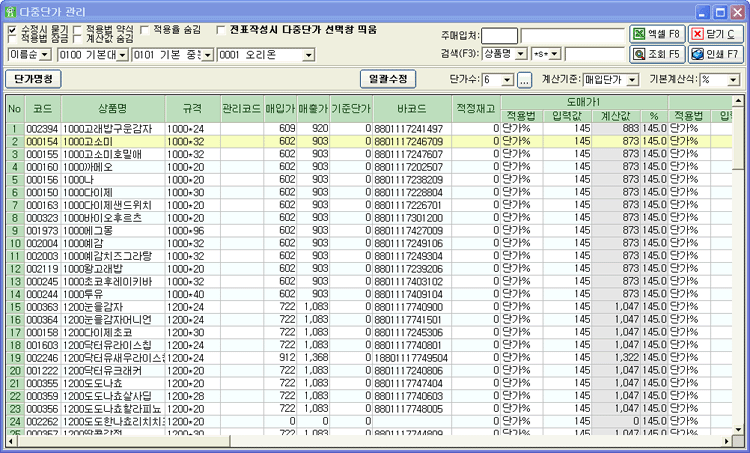Click barcode 8801117427009
Image resolution: width=750 pixels, height=453 pixels.
point(412,231)
